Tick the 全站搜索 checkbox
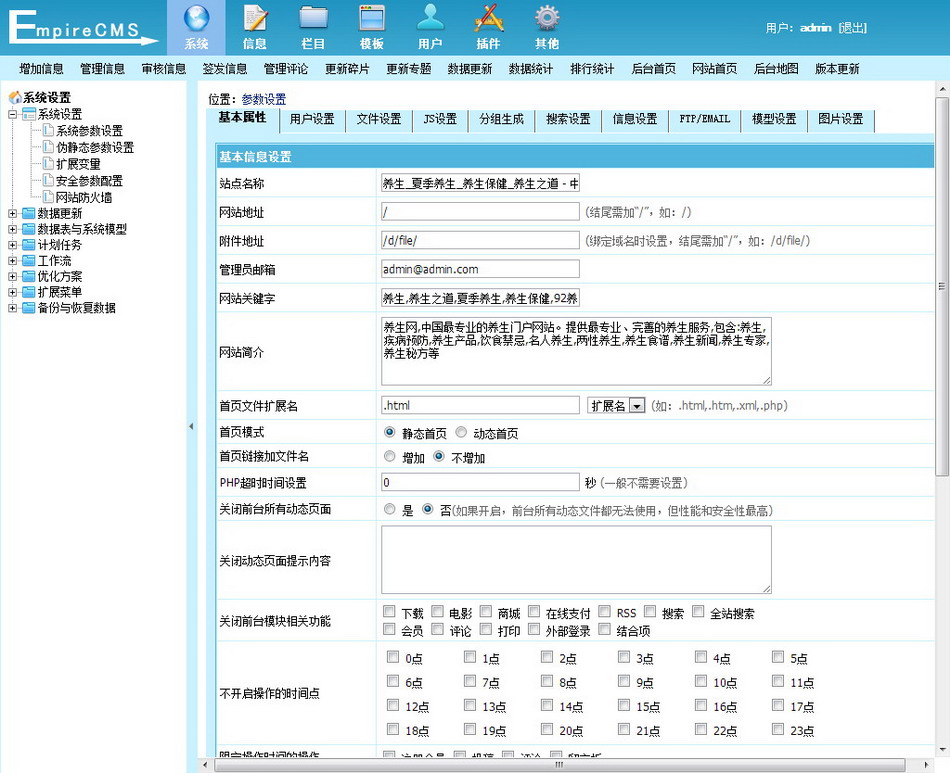 (x=698, y=612)
